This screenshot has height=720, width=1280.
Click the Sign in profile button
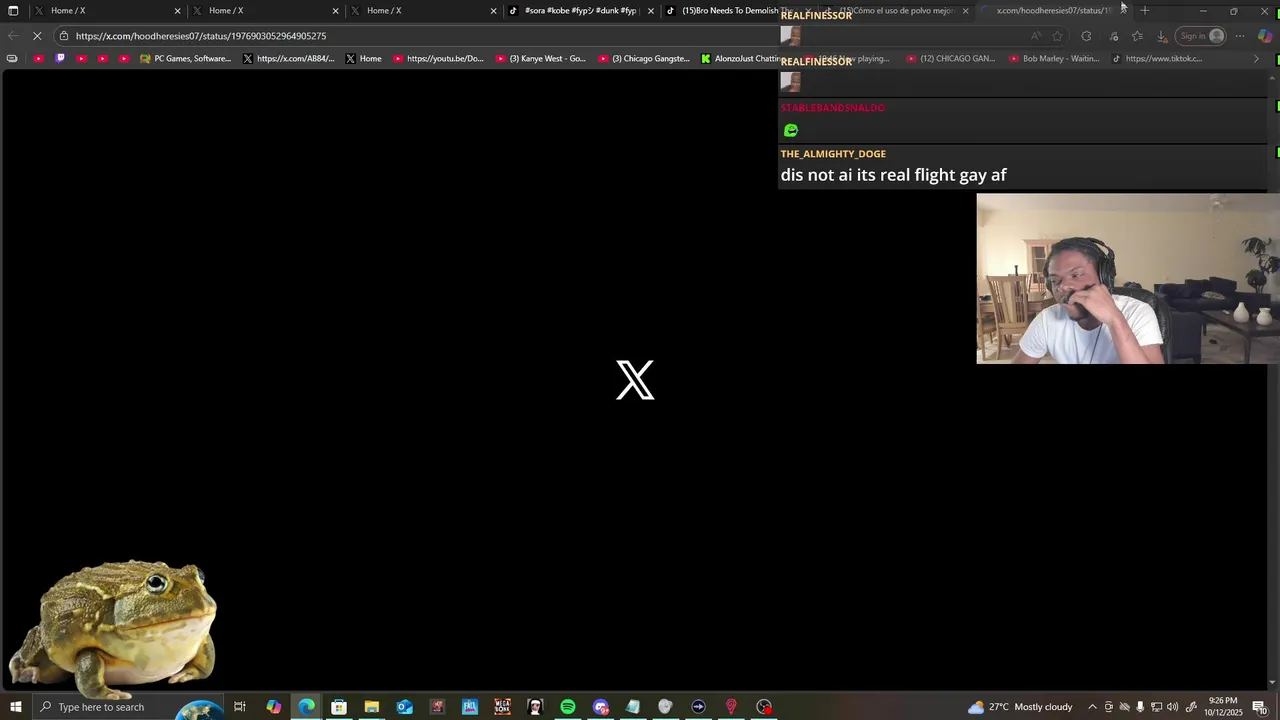(x=1201, y=36)
